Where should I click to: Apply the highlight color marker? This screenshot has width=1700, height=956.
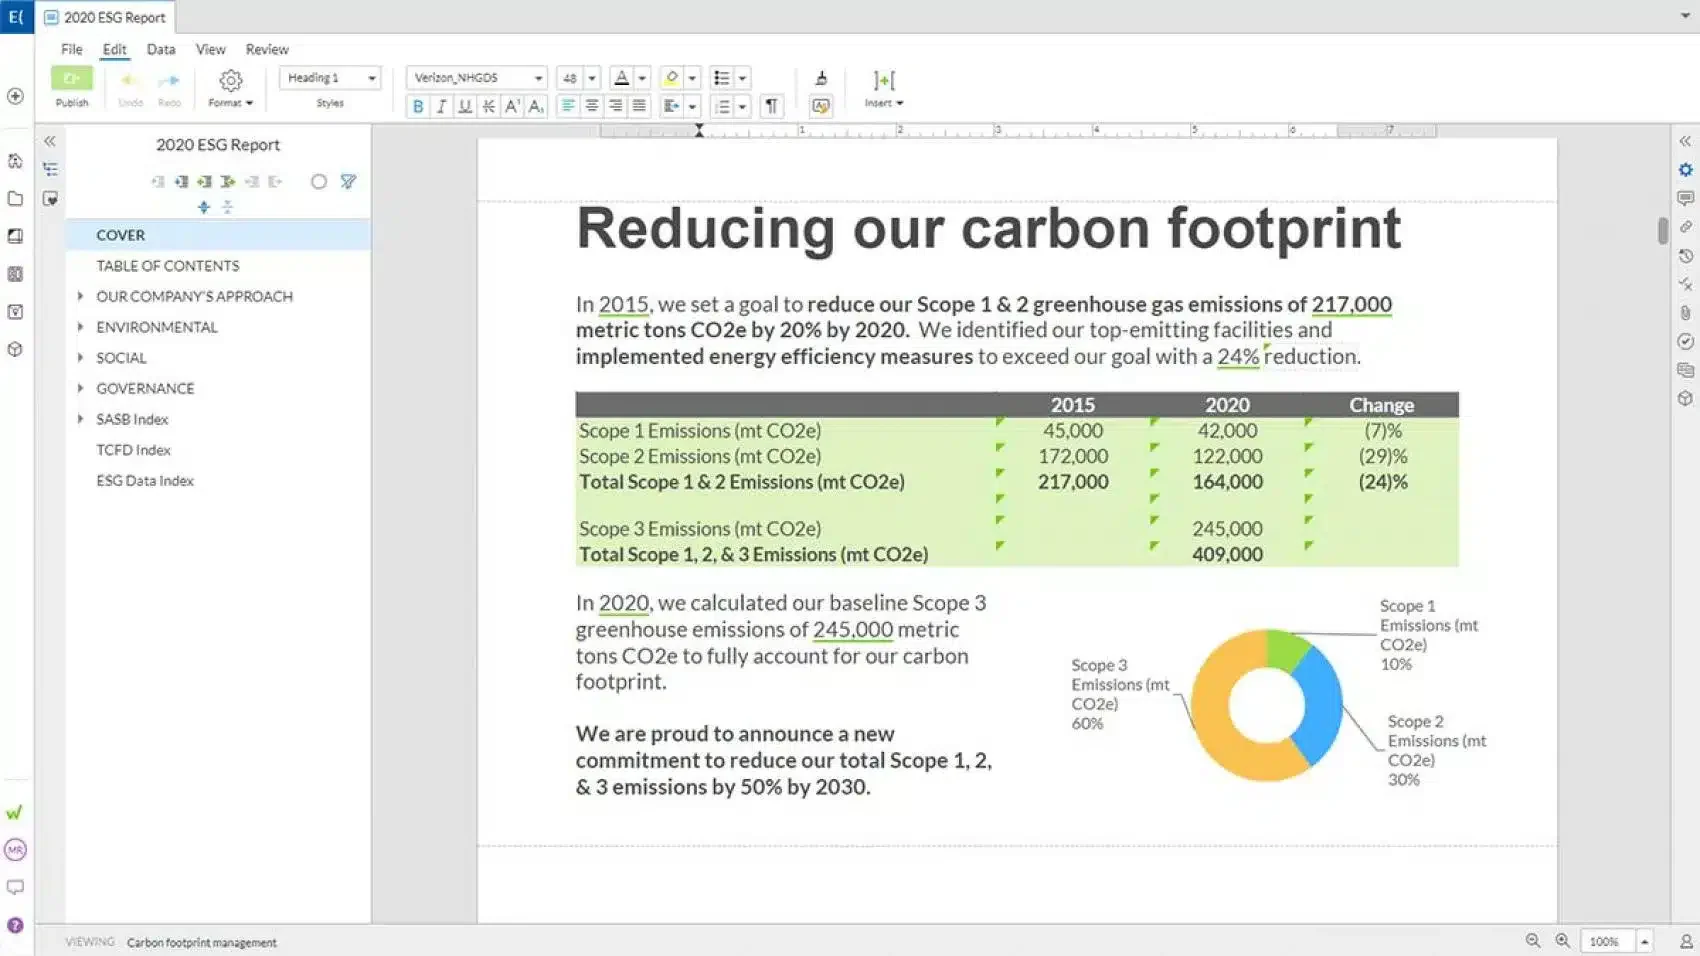click(672, 78)
